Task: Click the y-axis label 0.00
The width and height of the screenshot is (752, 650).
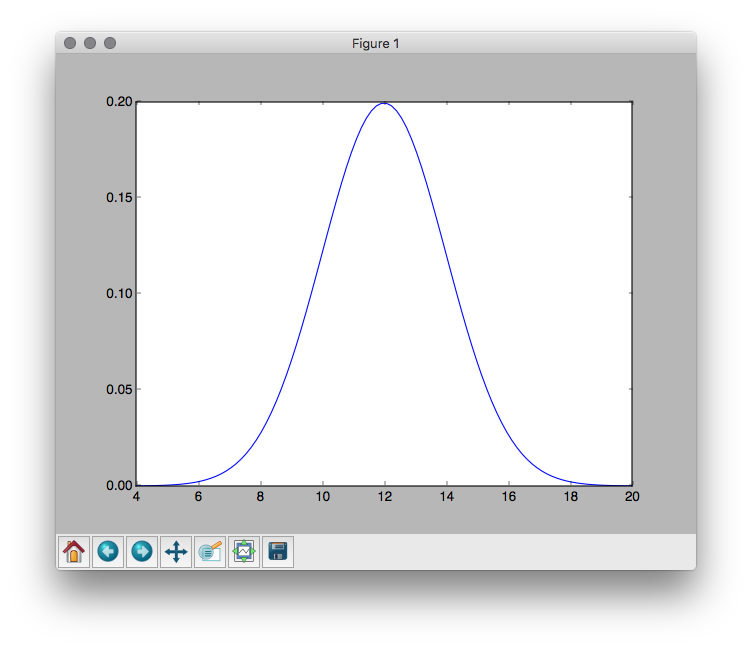Action: tap(119, 485)
